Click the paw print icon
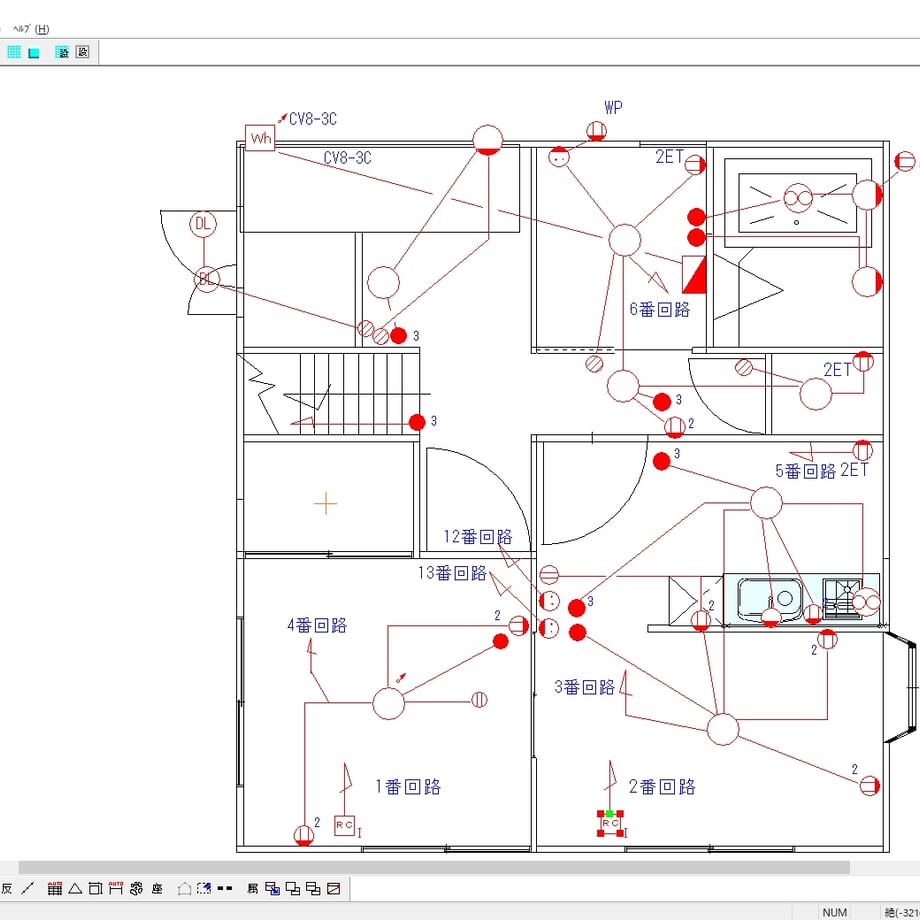This screenshot has height=920, width=920. click(x=136, y=888)
